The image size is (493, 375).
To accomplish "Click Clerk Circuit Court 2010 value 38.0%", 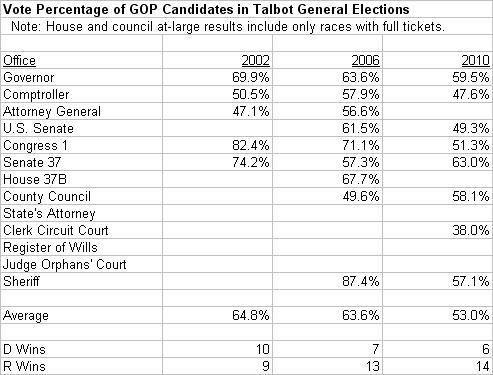I will click(x=471, y=230).
